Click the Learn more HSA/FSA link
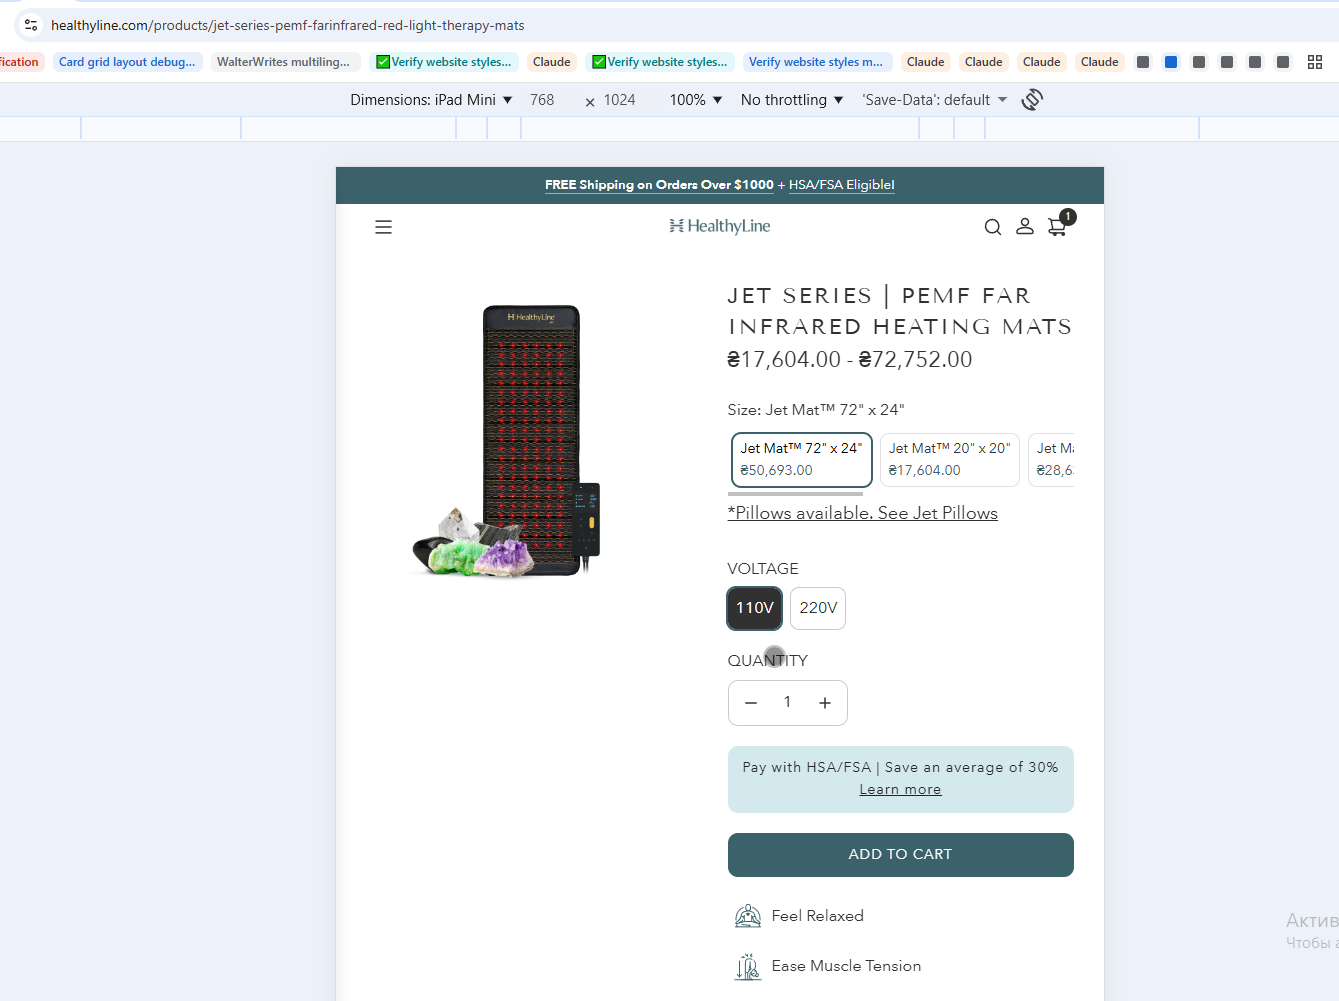 click(900, 789)
